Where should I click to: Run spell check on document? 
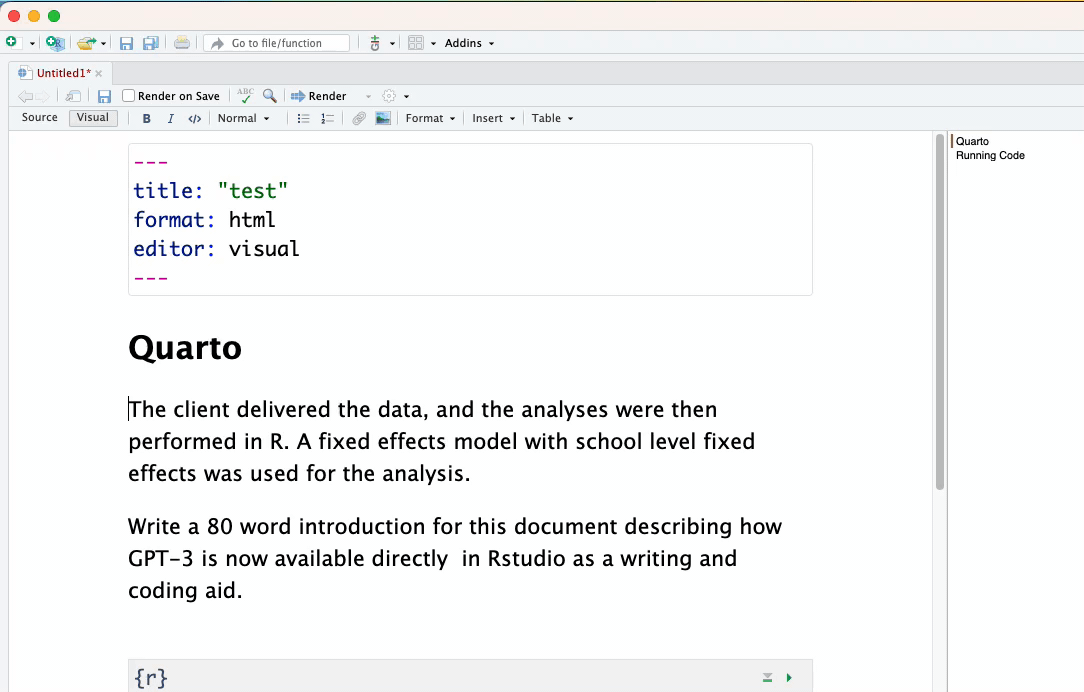(245, 95)
